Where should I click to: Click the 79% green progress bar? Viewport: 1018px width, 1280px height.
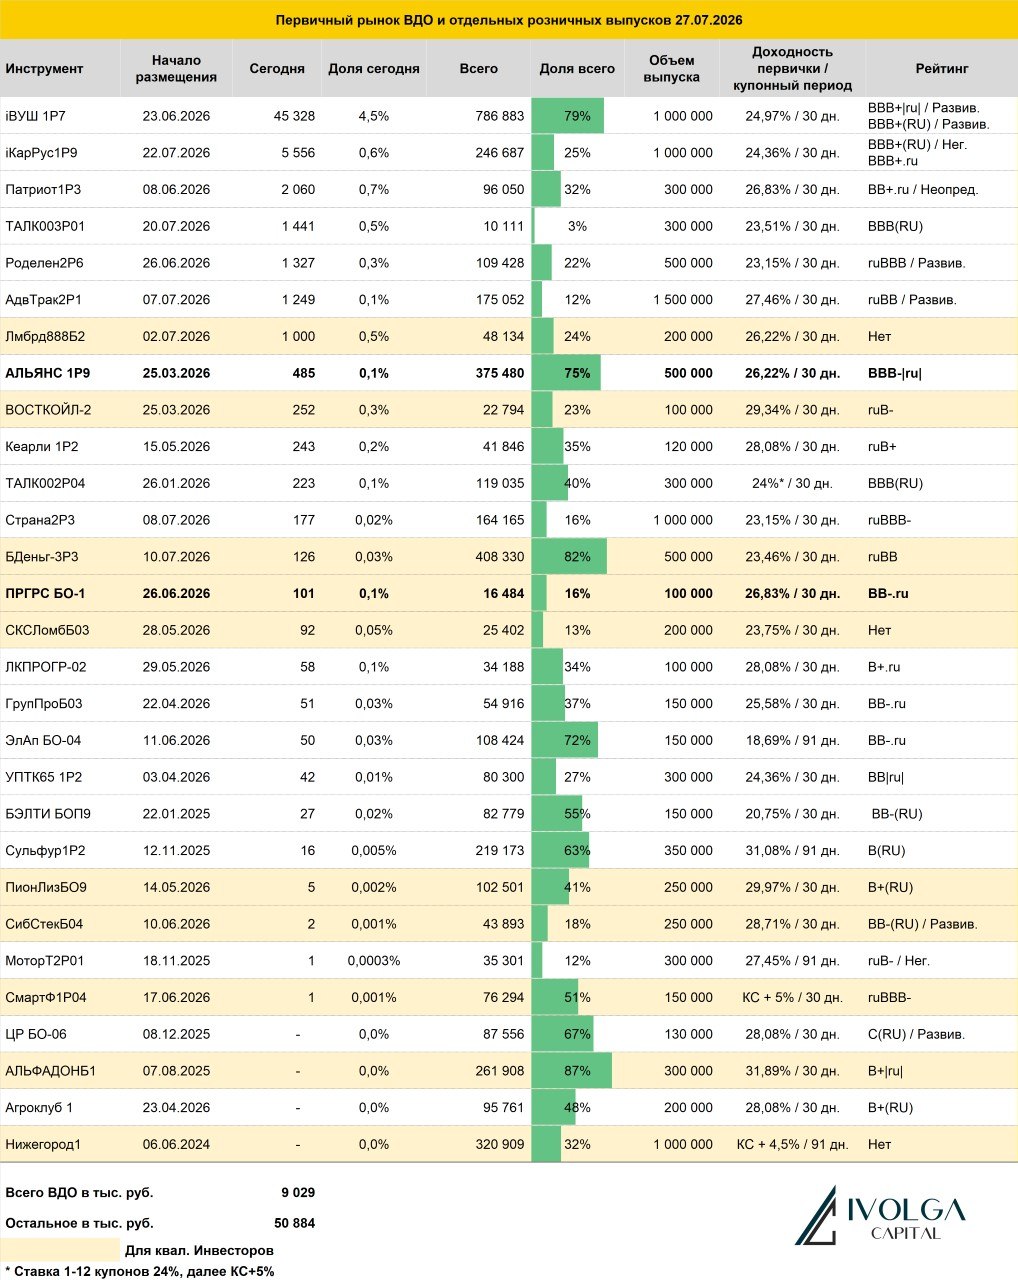[x=567, y=116]
